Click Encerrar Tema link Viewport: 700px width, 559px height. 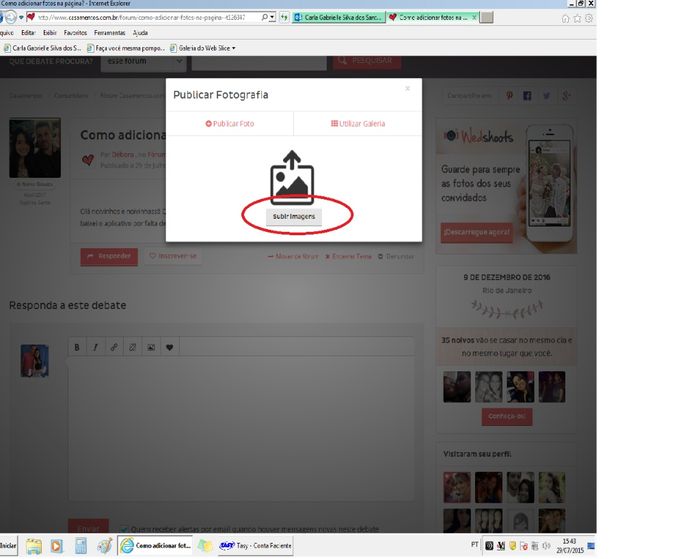pyautogui.click(x=348, y=256)
